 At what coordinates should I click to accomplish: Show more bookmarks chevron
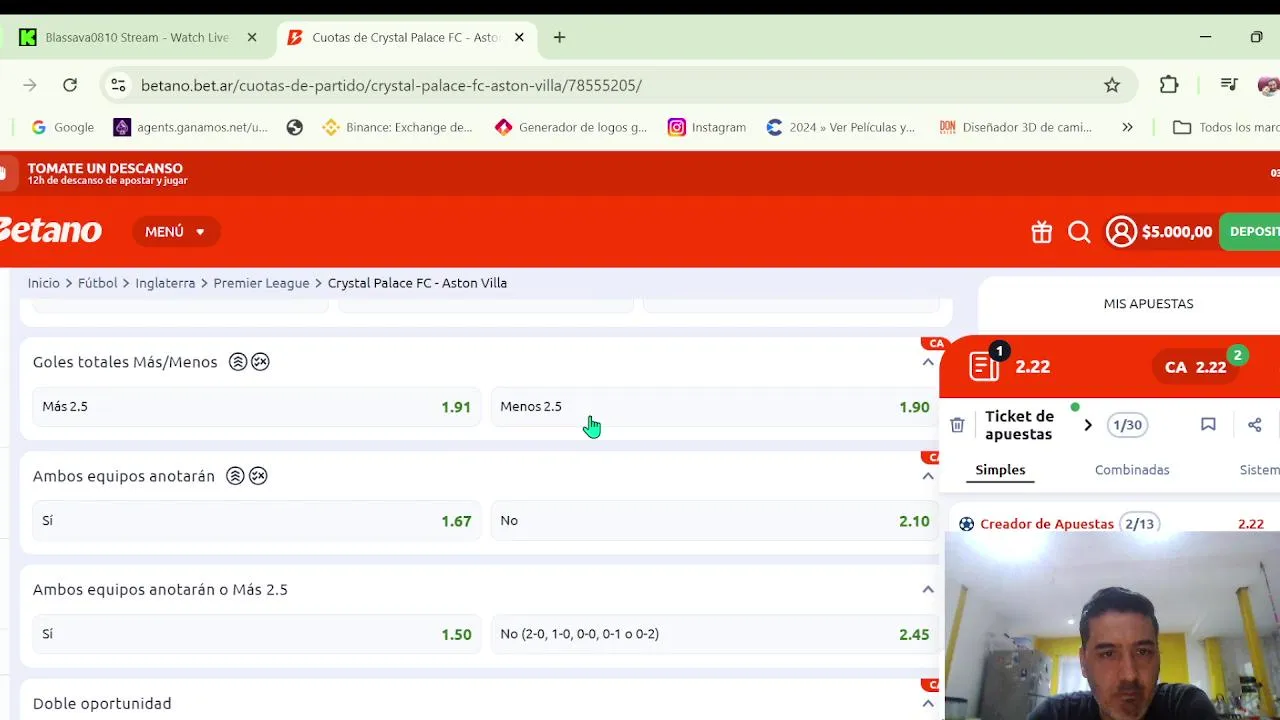click(1127, 127)
